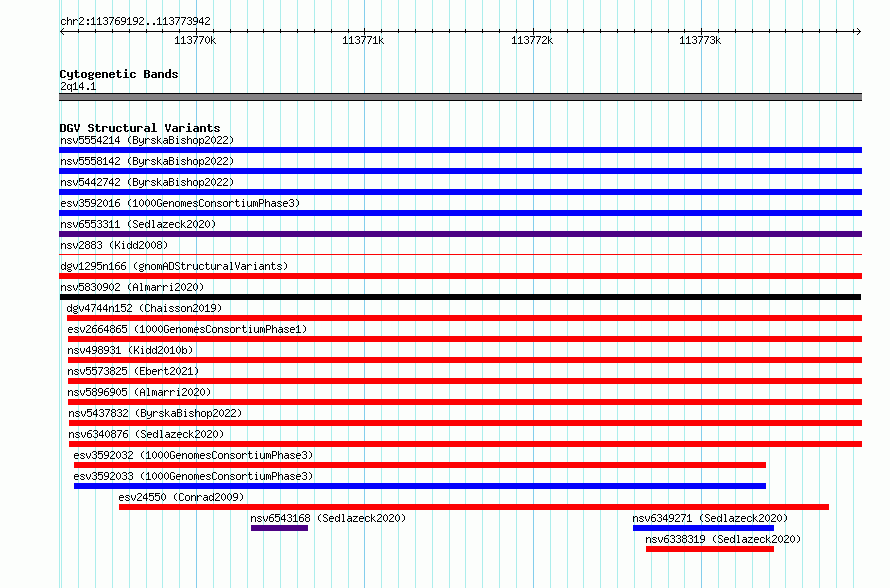Select the blue nsv5442742 variant bar
Image resolution: width=890 pixels, height=588 pixels.
(460, 192)
